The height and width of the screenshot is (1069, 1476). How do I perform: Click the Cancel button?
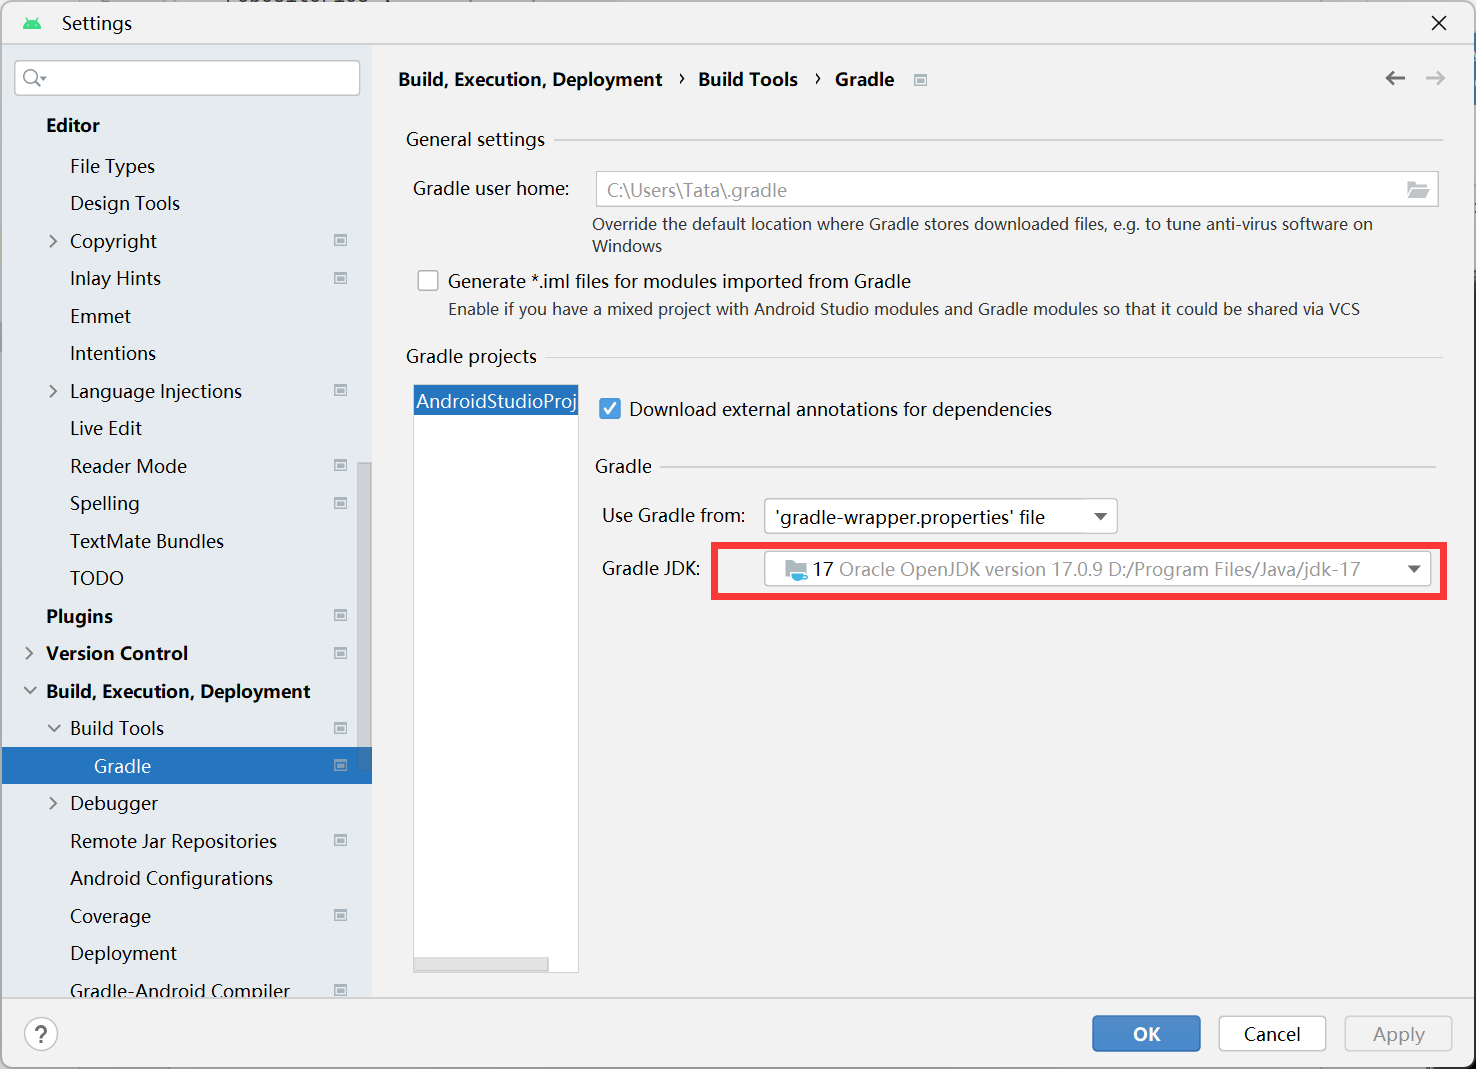click(x=1272, y=1034)
